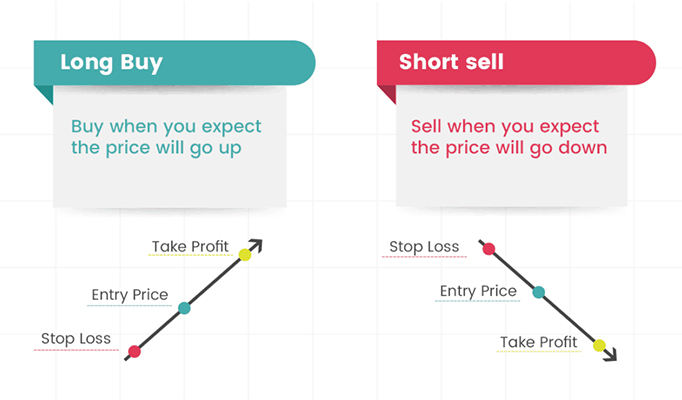This screenshot has height=400, width=682.
Task: Select the yellow Take Profit dot under Long Buy
Action: tap(245, 255)
